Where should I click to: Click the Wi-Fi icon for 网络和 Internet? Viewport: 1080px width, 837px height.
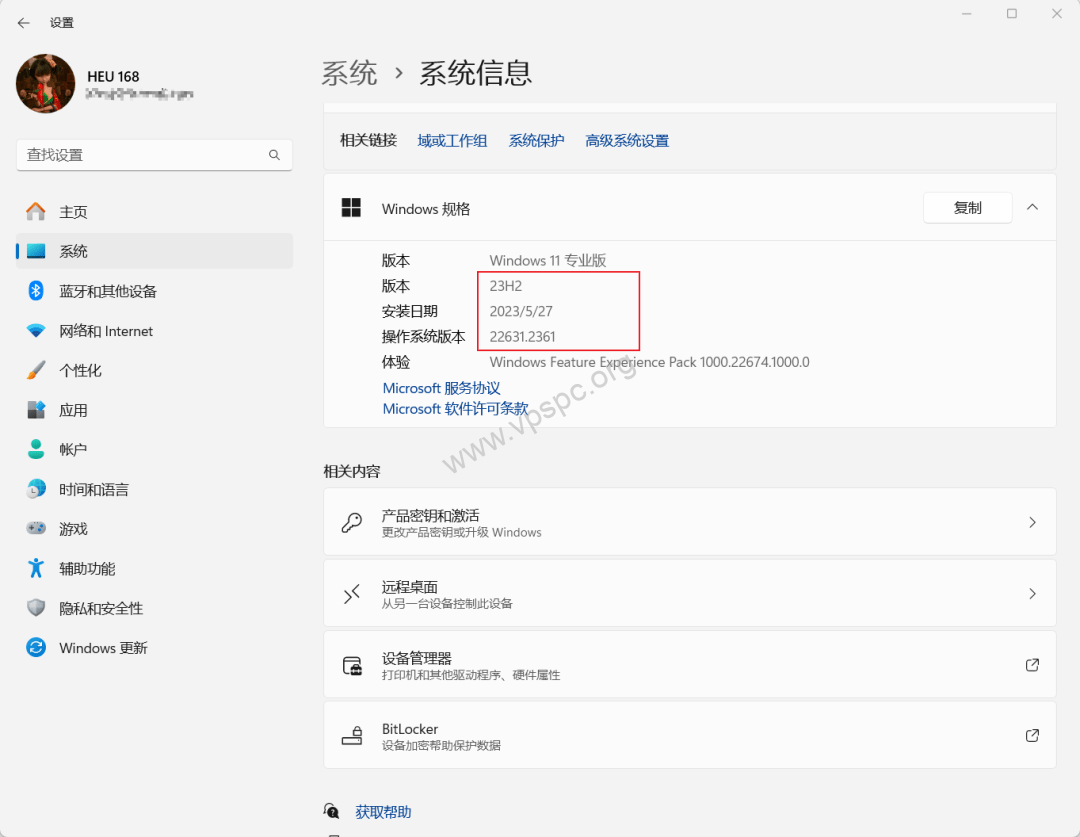point(36,331)
